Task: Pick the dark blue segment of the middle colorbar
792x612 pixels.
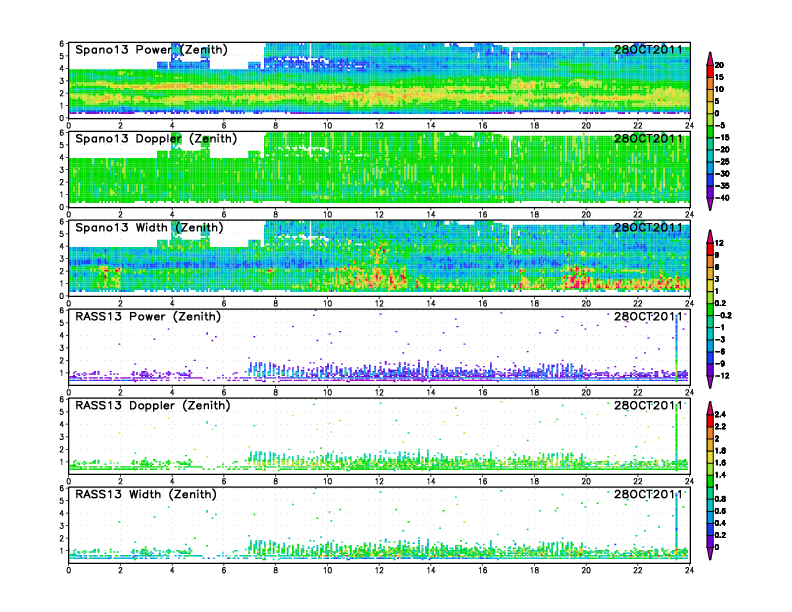Action: pos(710,358)
